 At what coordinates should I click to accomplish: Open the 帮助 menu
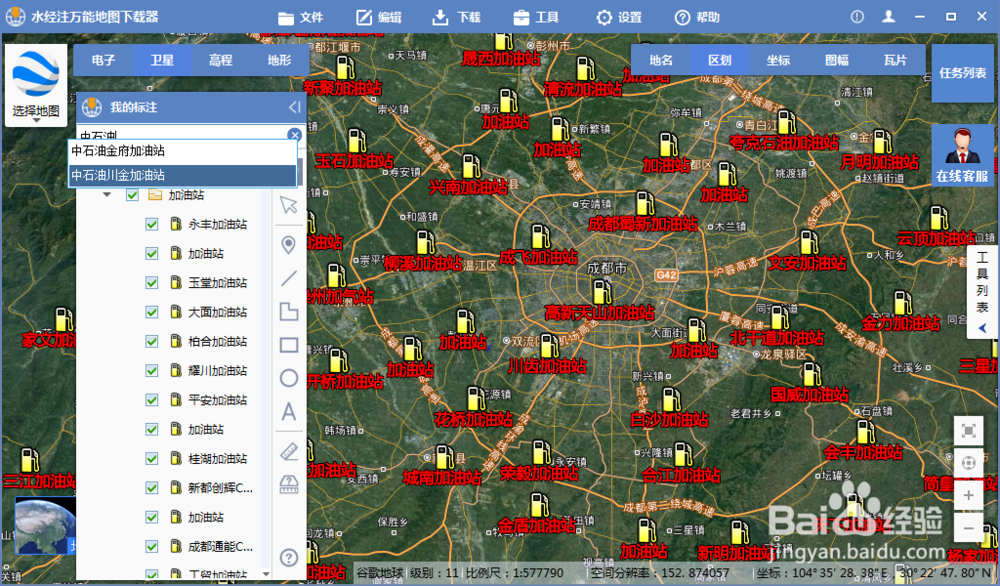point(698,17)
